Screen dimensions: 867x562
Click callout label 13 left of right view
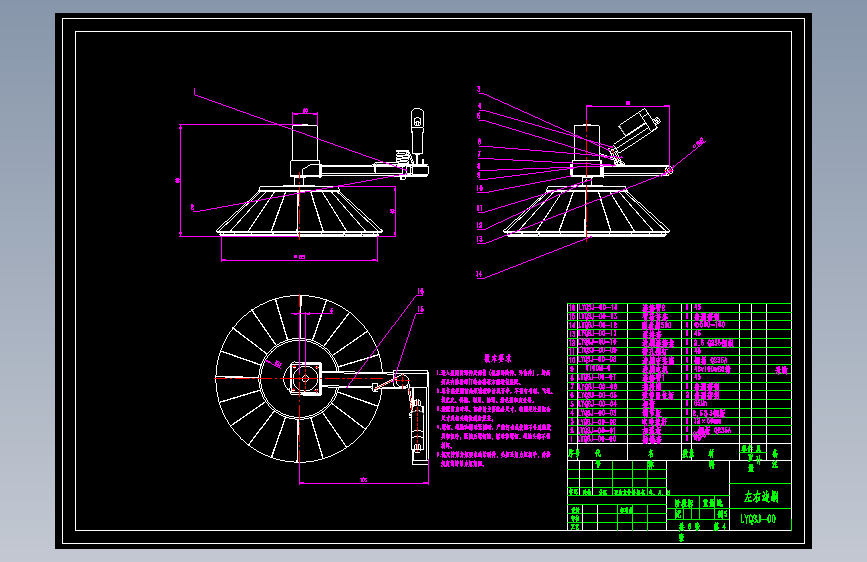point(479,240)
